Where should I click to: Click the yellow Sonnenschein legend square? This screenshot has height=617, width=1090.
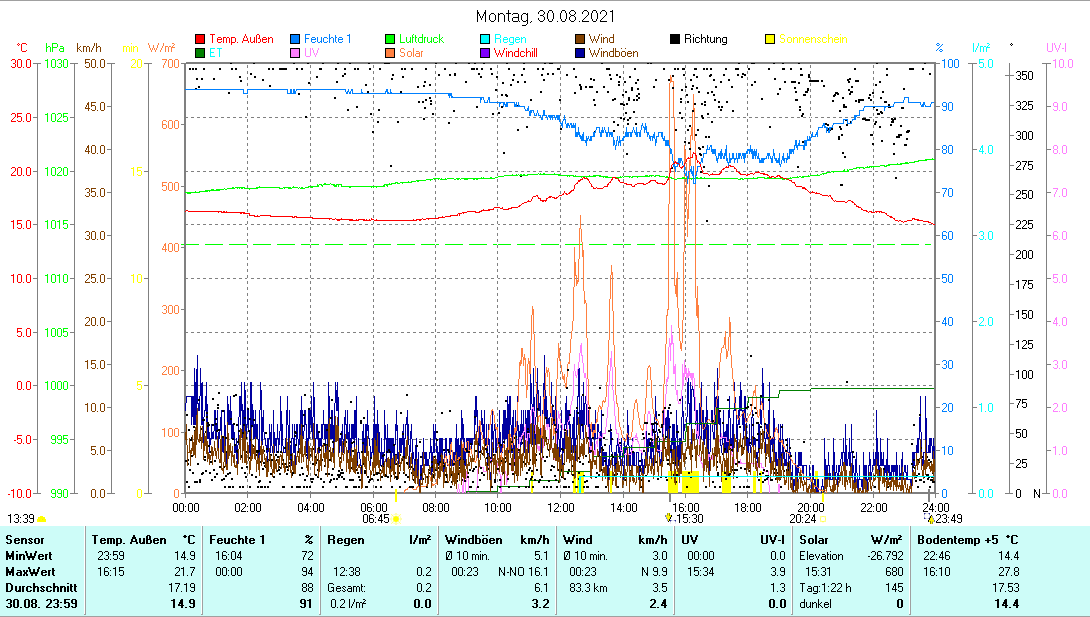coord(770,39)
